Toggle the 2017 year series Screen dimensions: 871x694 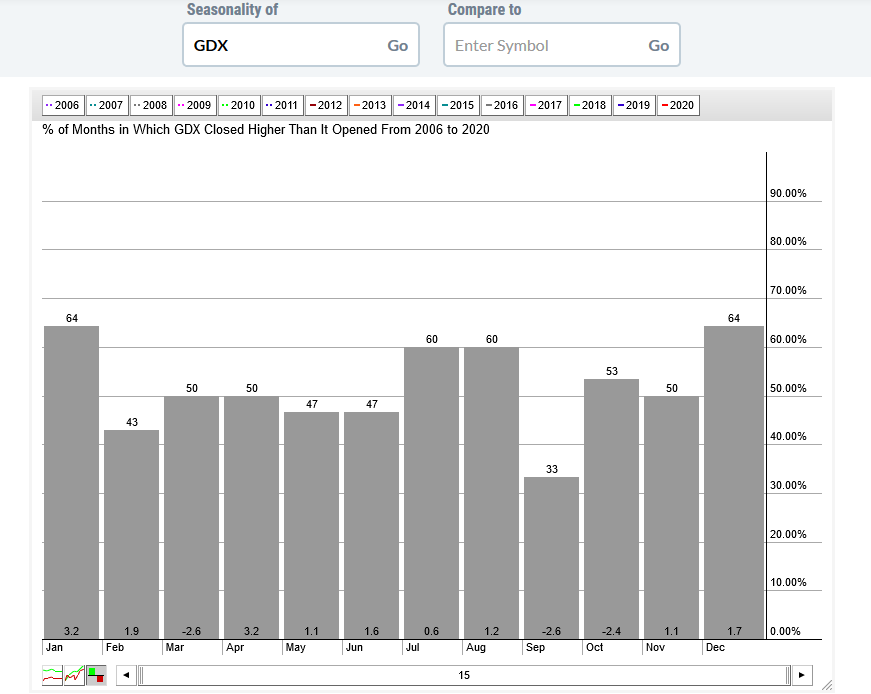(x=545, y=105)
